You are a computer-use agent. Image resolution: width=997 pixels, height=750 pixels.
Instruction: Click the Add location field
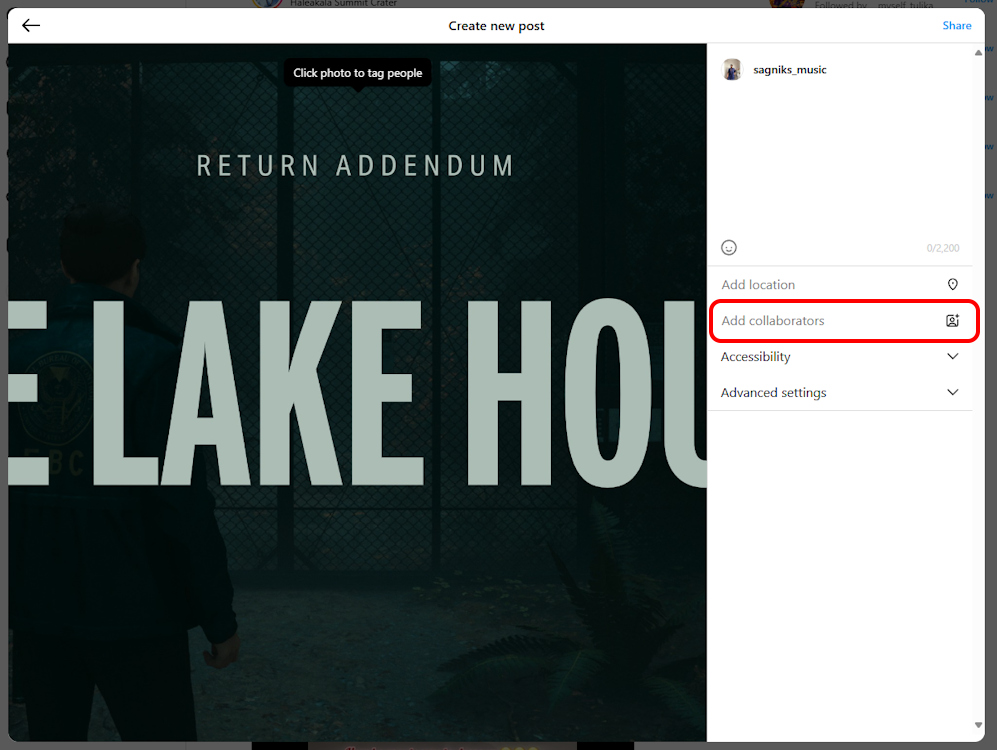[x=839, y=284]
